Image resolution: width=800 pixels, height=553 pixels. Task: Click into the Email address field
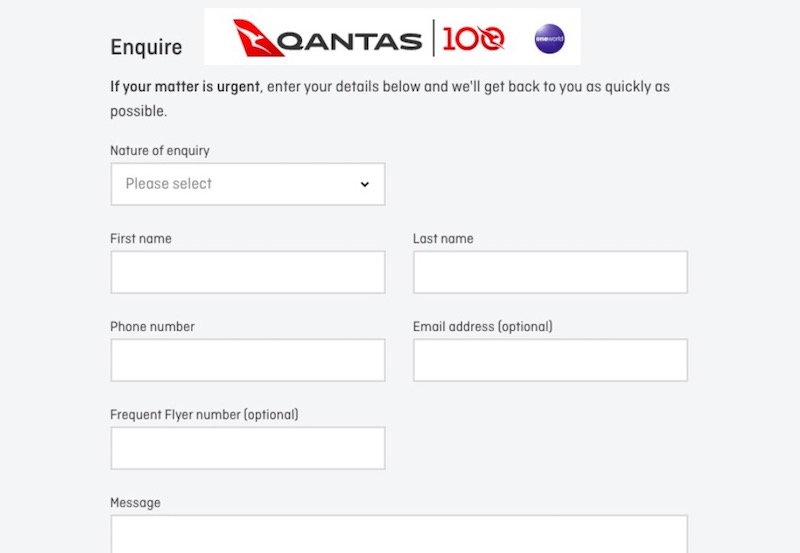(550, 360)
